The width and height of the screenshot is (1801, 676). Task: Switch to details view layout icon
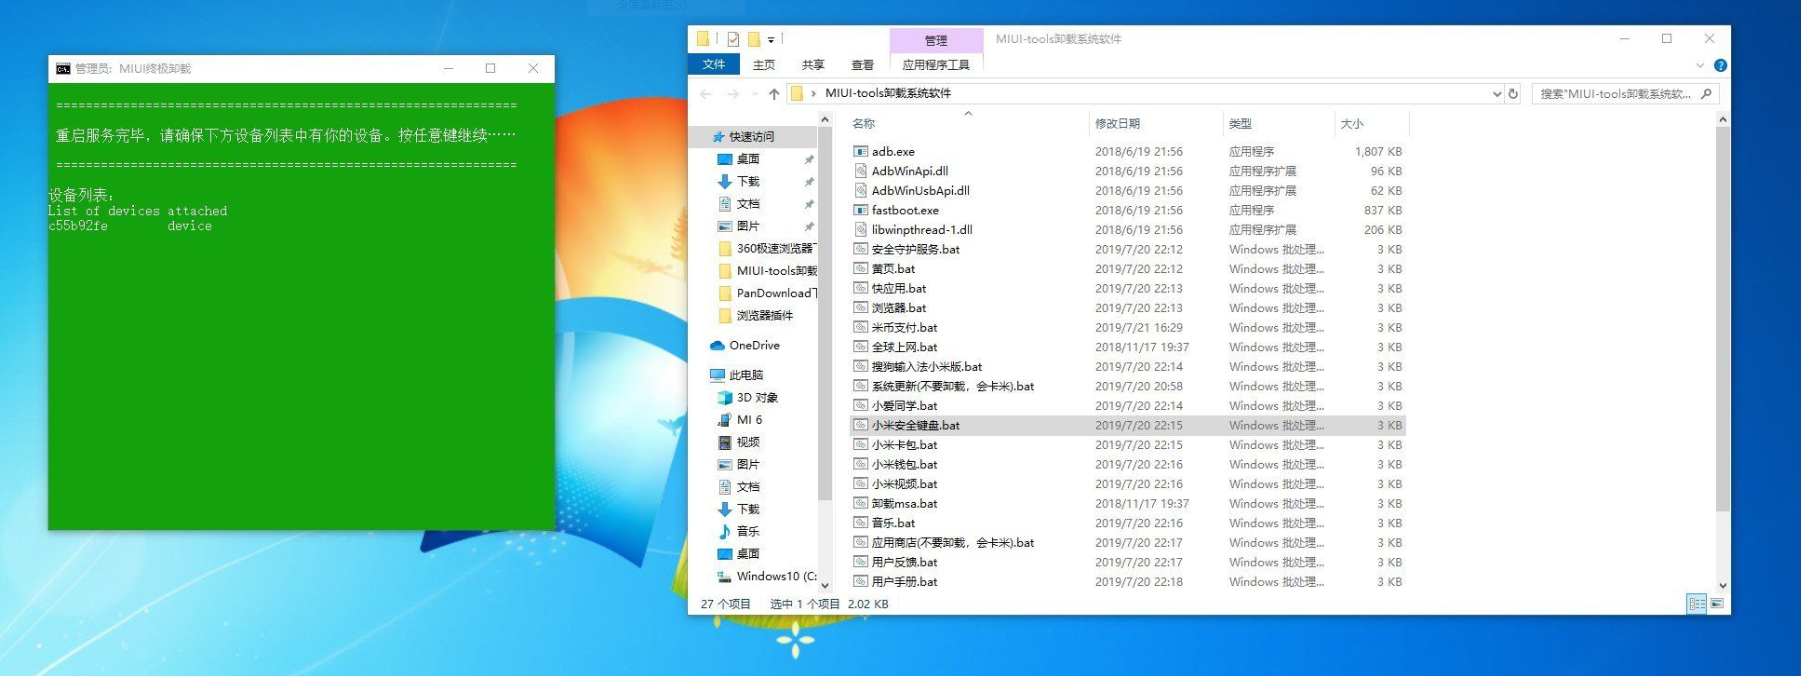tap(1696, 604)
